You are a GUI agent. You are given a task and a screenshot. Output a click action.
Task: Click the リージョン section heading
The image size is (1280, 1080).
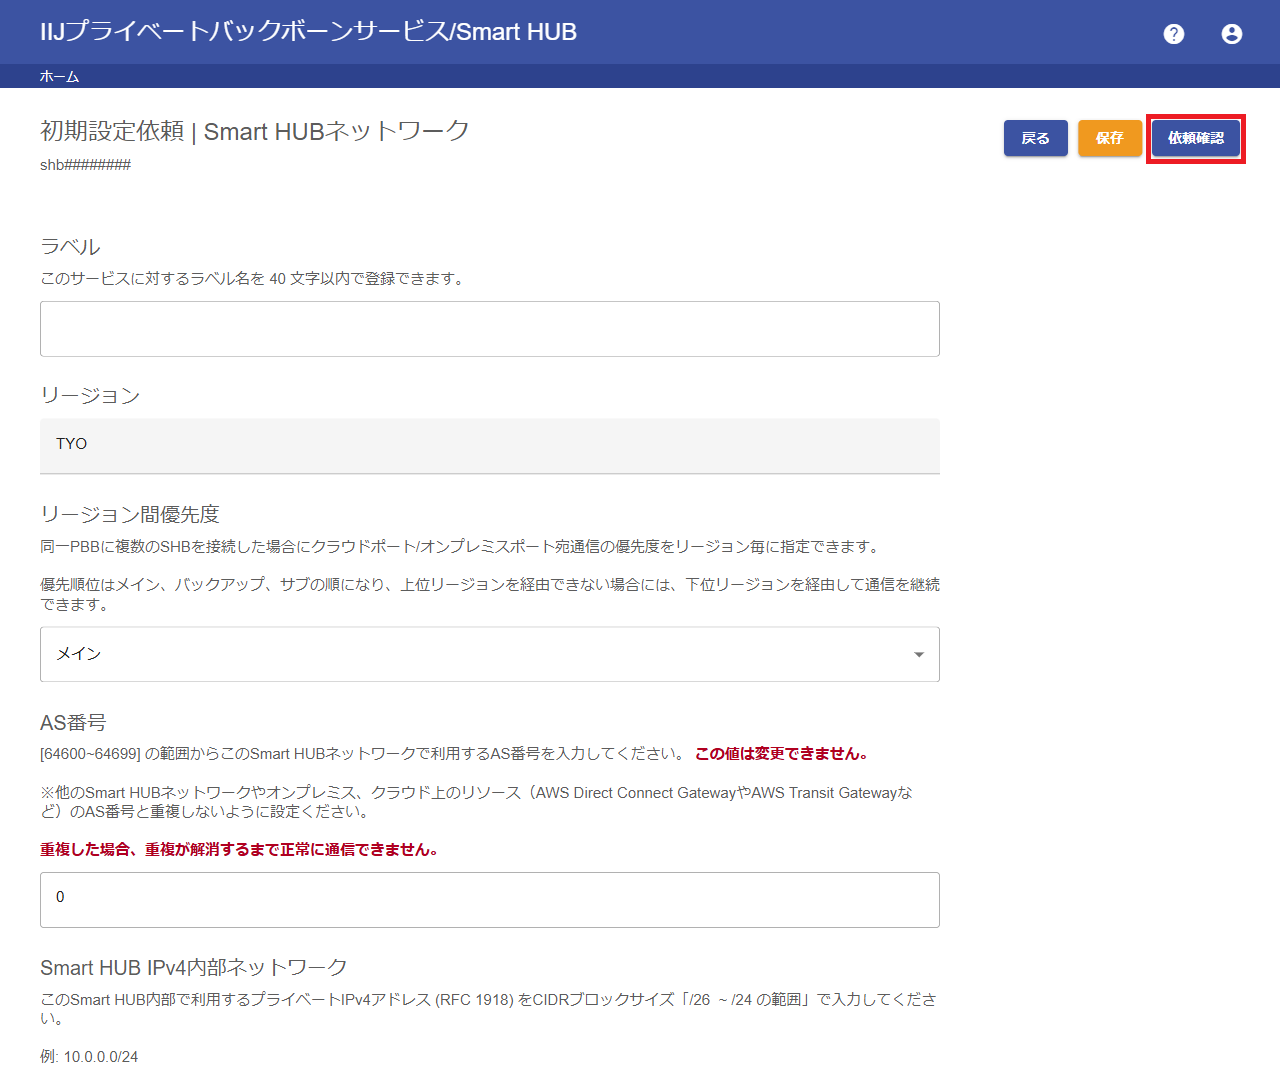[90, 395]
